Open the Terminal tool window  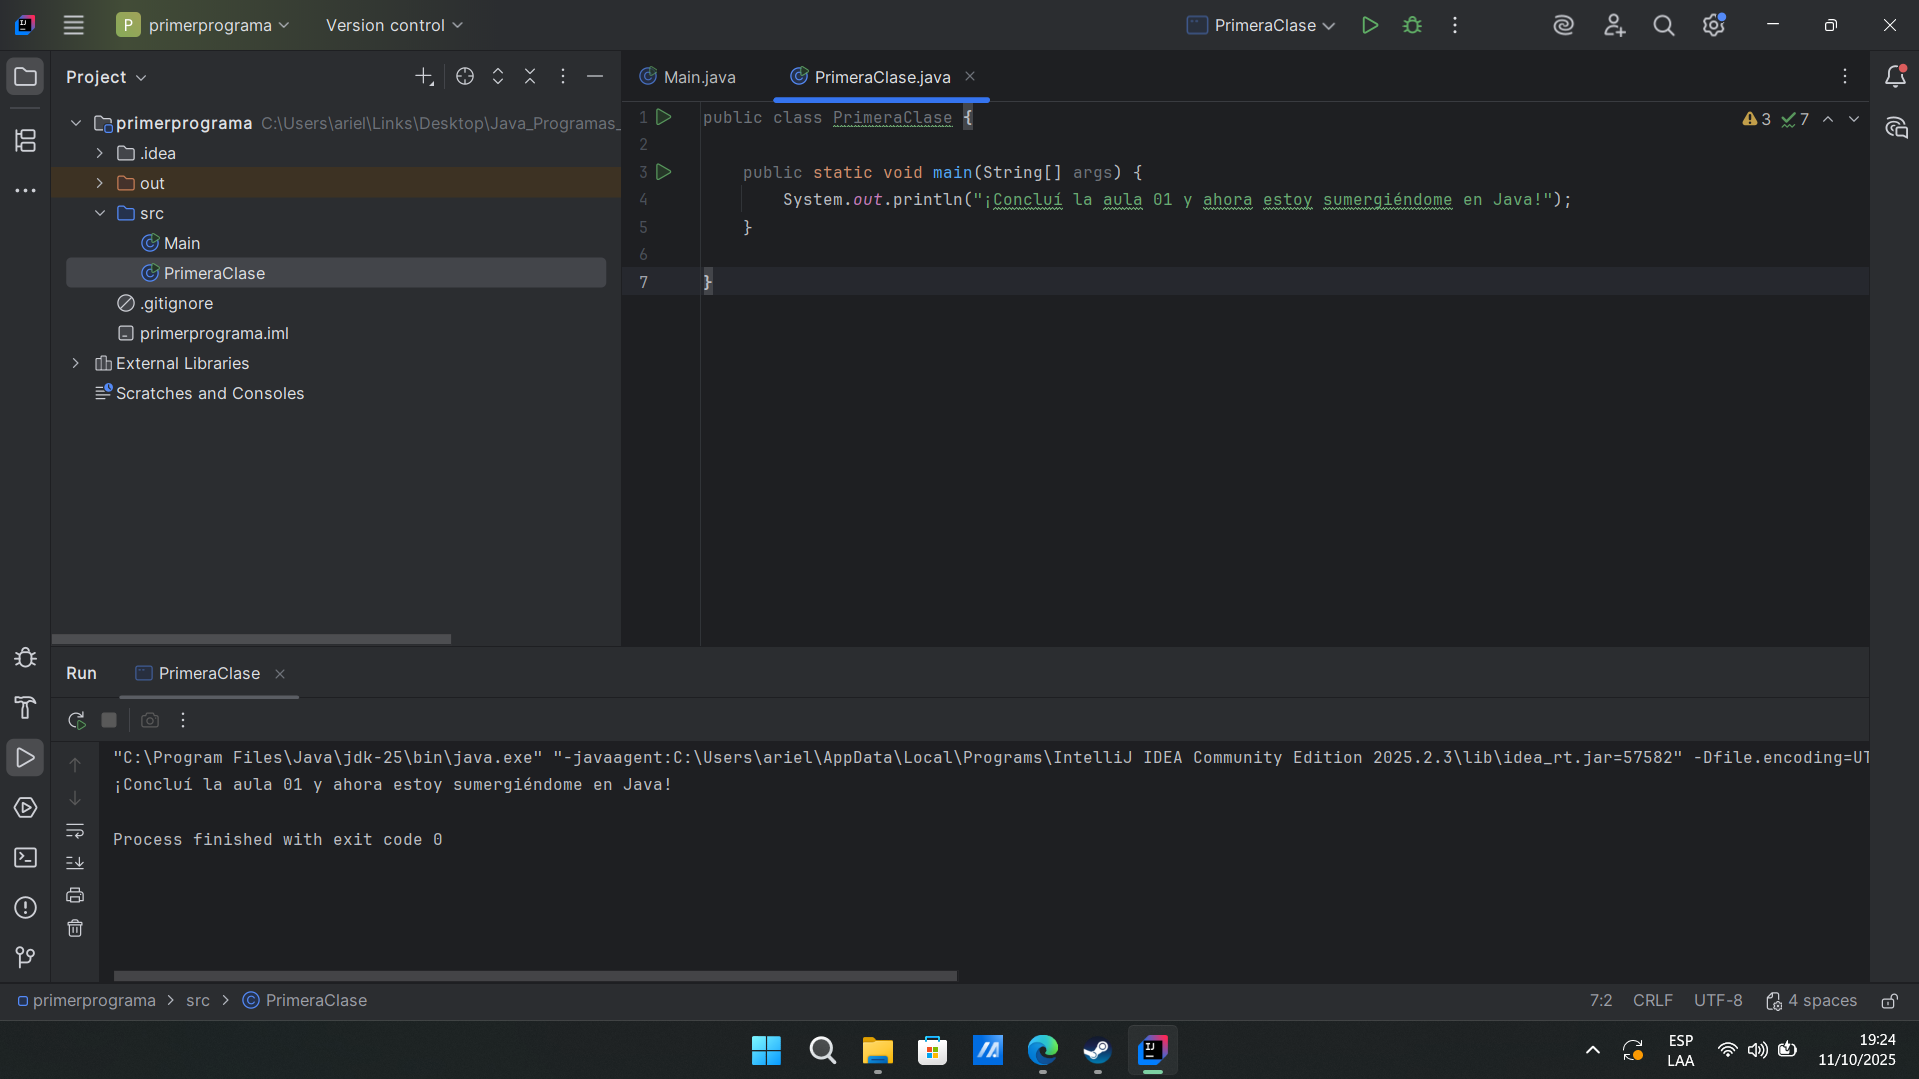point(26,858)
